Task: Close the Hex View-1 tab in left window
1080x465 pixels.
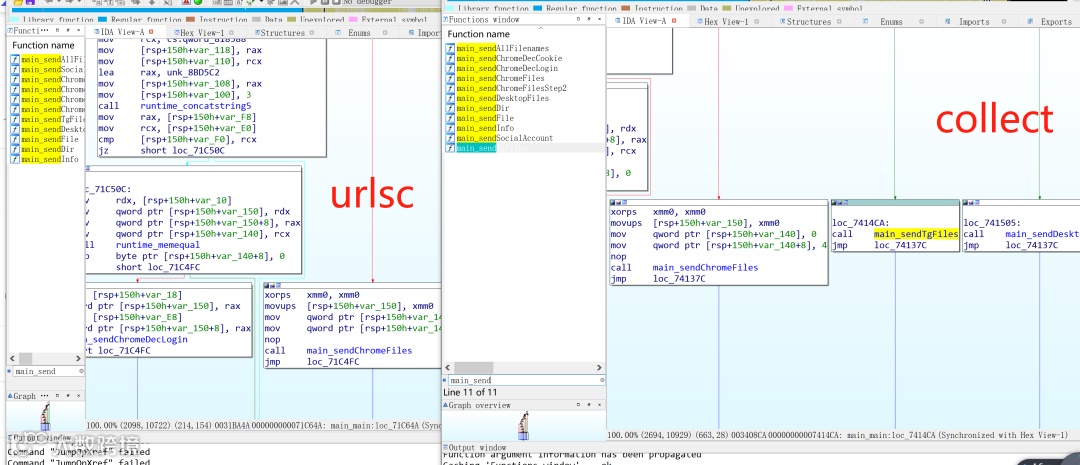Action: [x=232, y=32]
